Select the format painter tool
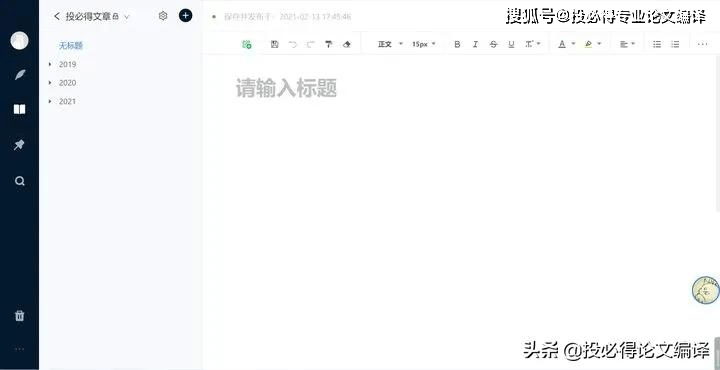 pos(328,44)
